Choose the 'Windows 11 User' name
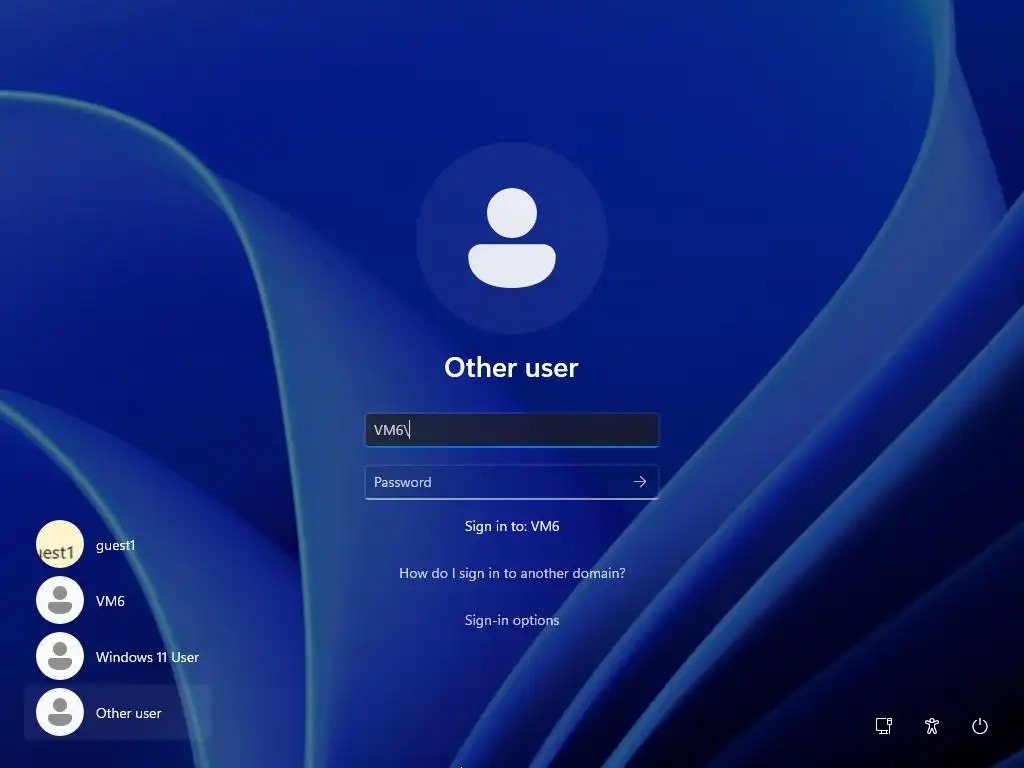The height and width of the screenshot is (768, 1024). (148, 657)
